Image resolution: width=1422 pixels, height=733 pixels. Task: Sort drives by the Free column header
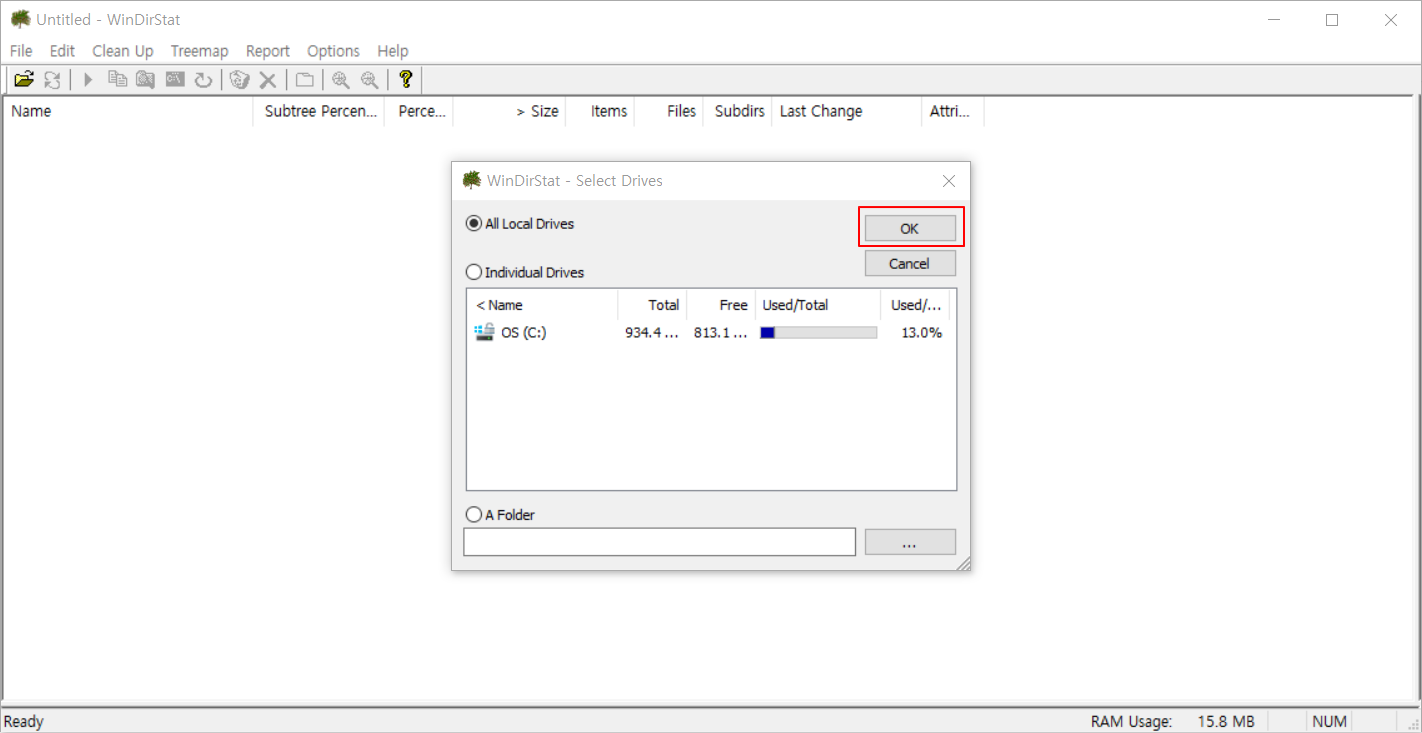coord(721,305)
